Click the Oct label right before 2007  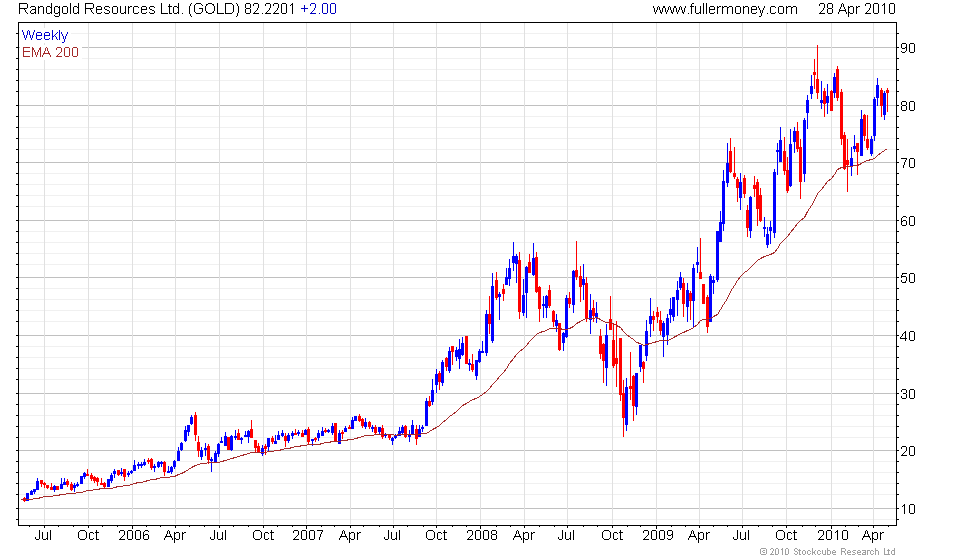tap(263, 535)
